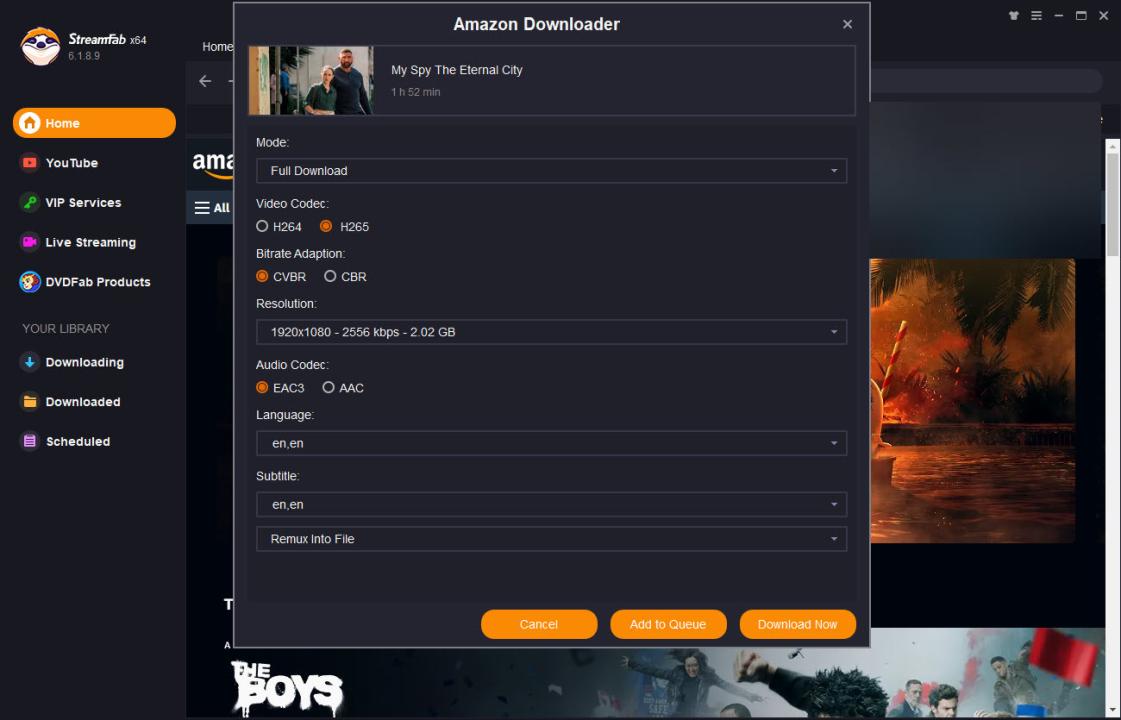
Task: Switch to the Home tab
Action: click(x=217, y=46)
